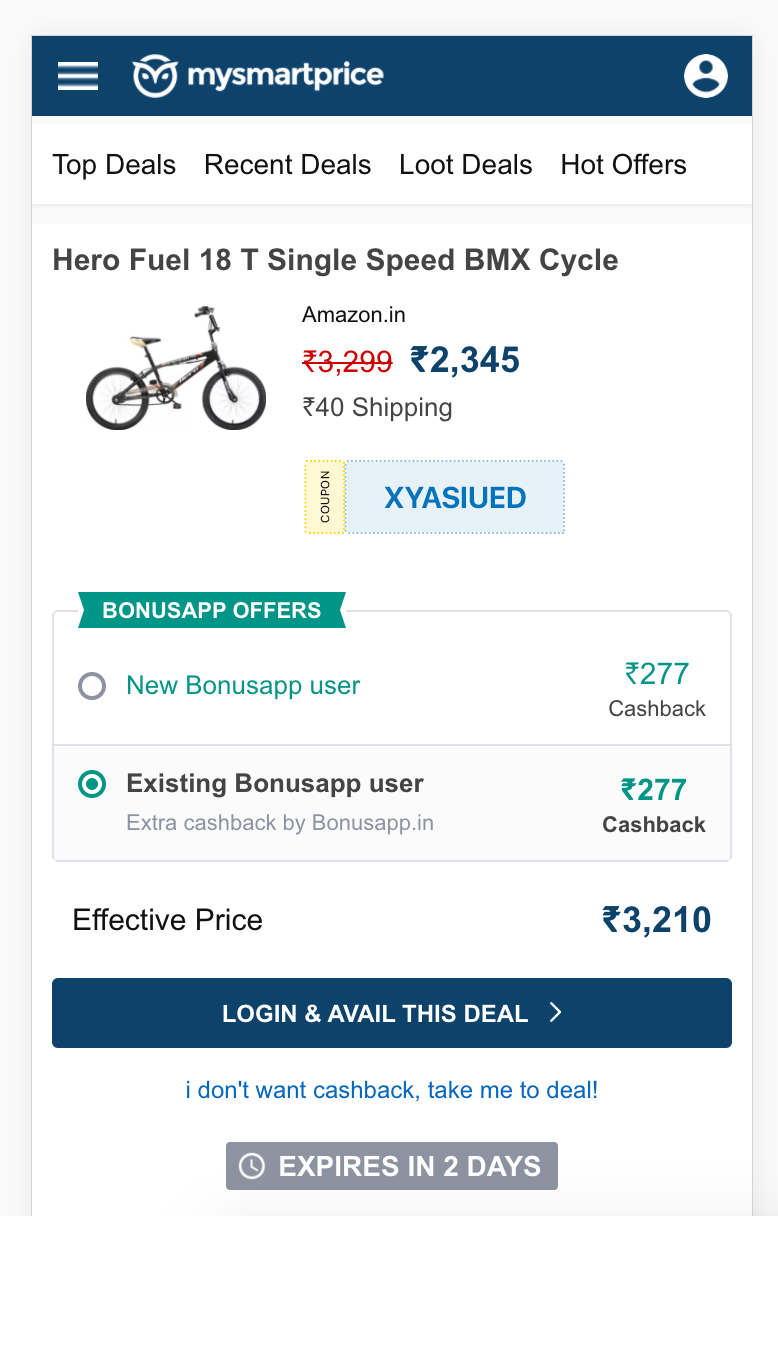Viewport: 778px width, 1350px height.
Task: Open the BMX cycle product image
Action: coord(176,368)
